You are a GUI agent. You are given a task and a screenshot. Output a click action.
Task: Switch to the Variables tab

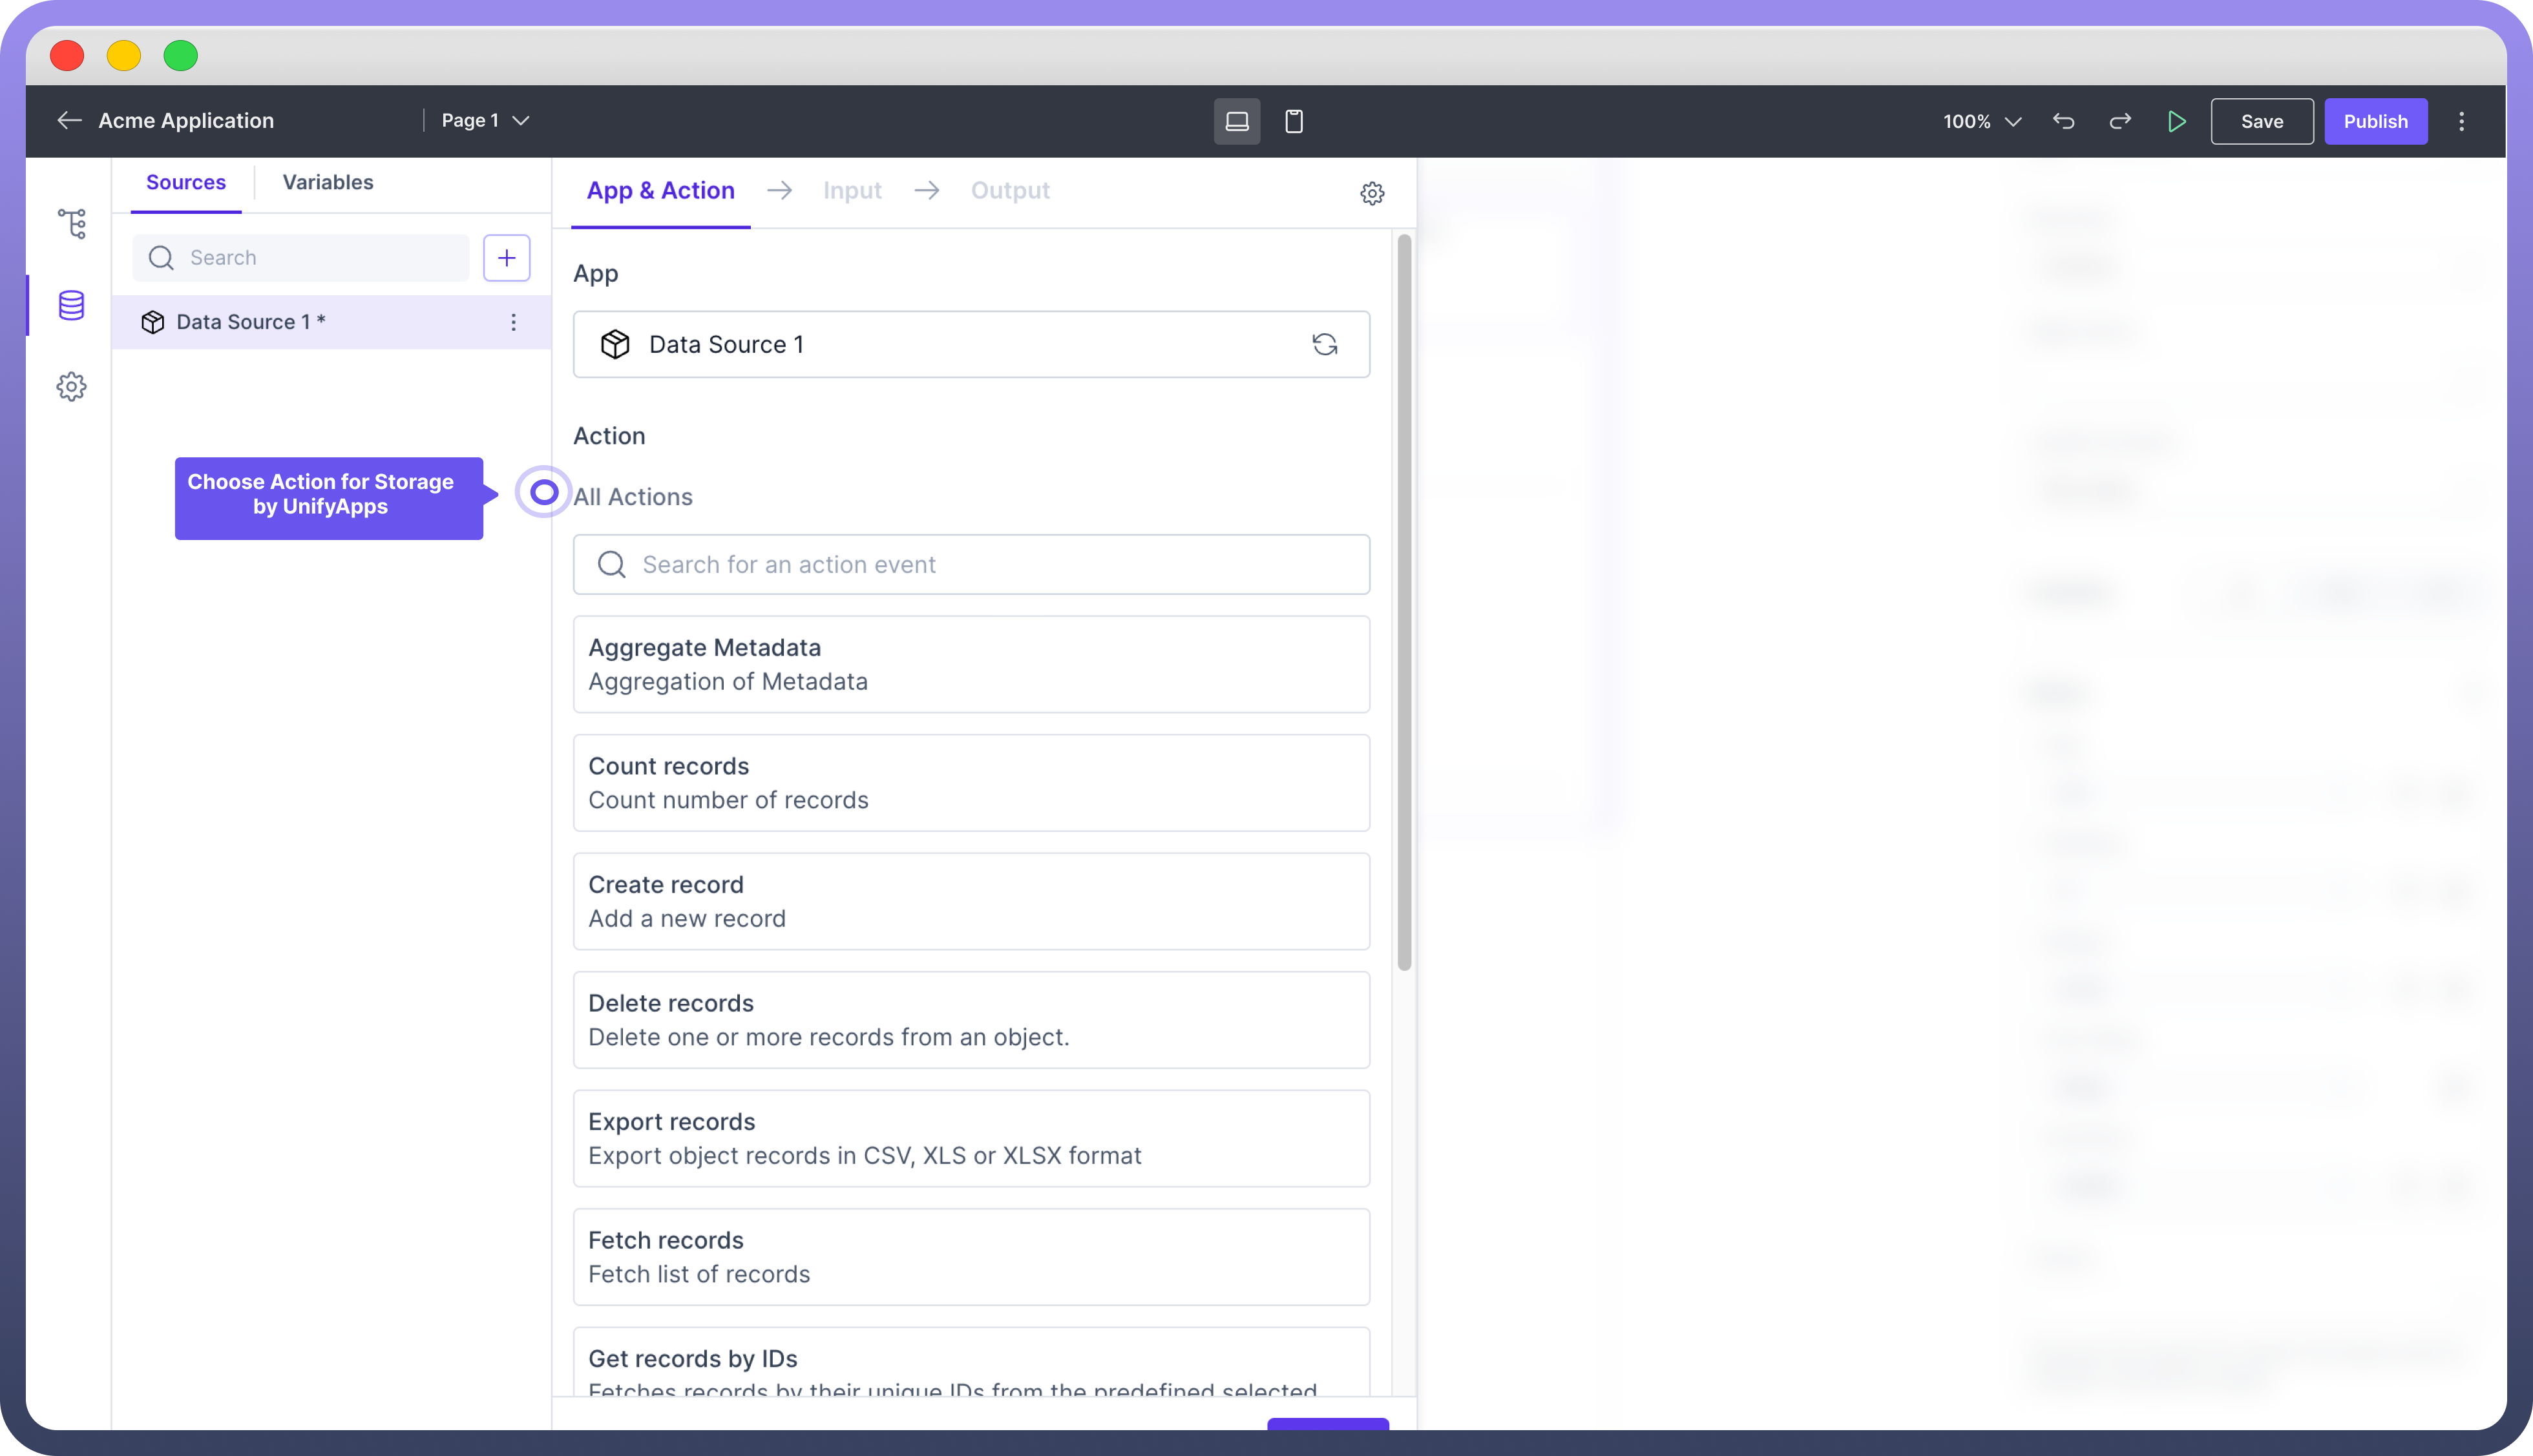tap(327, 182)
